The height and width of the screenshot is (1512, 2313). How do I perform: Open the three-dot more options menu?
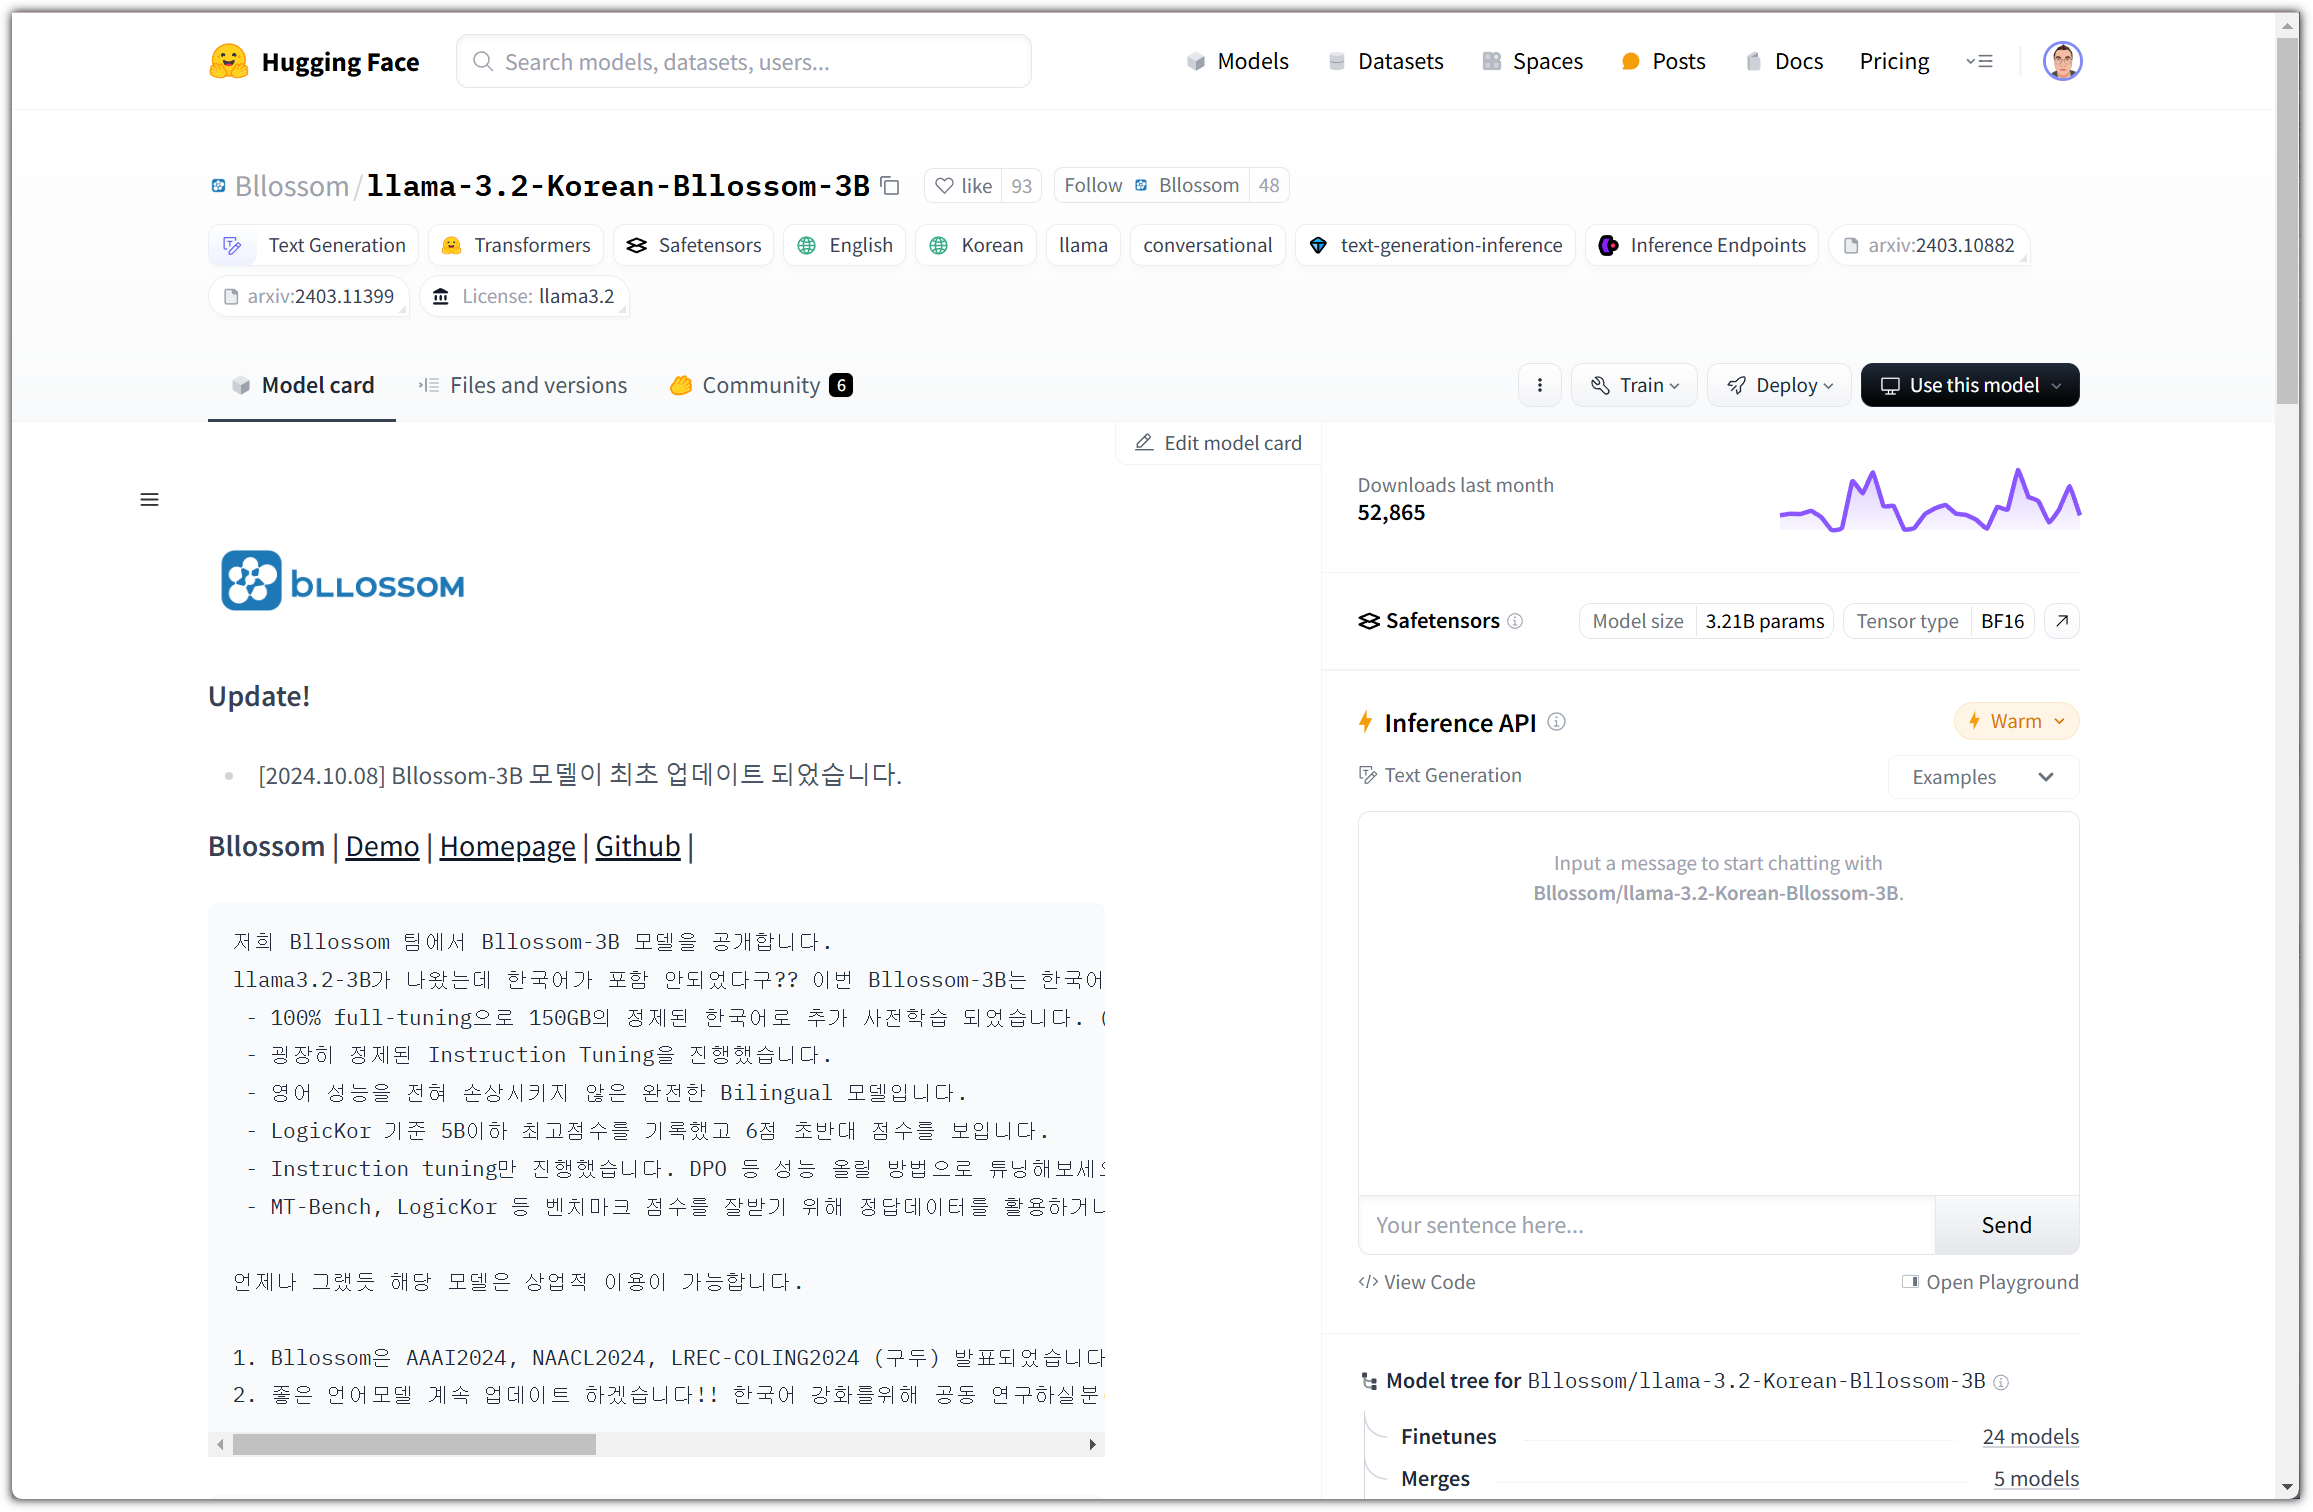pos(1539,385)
